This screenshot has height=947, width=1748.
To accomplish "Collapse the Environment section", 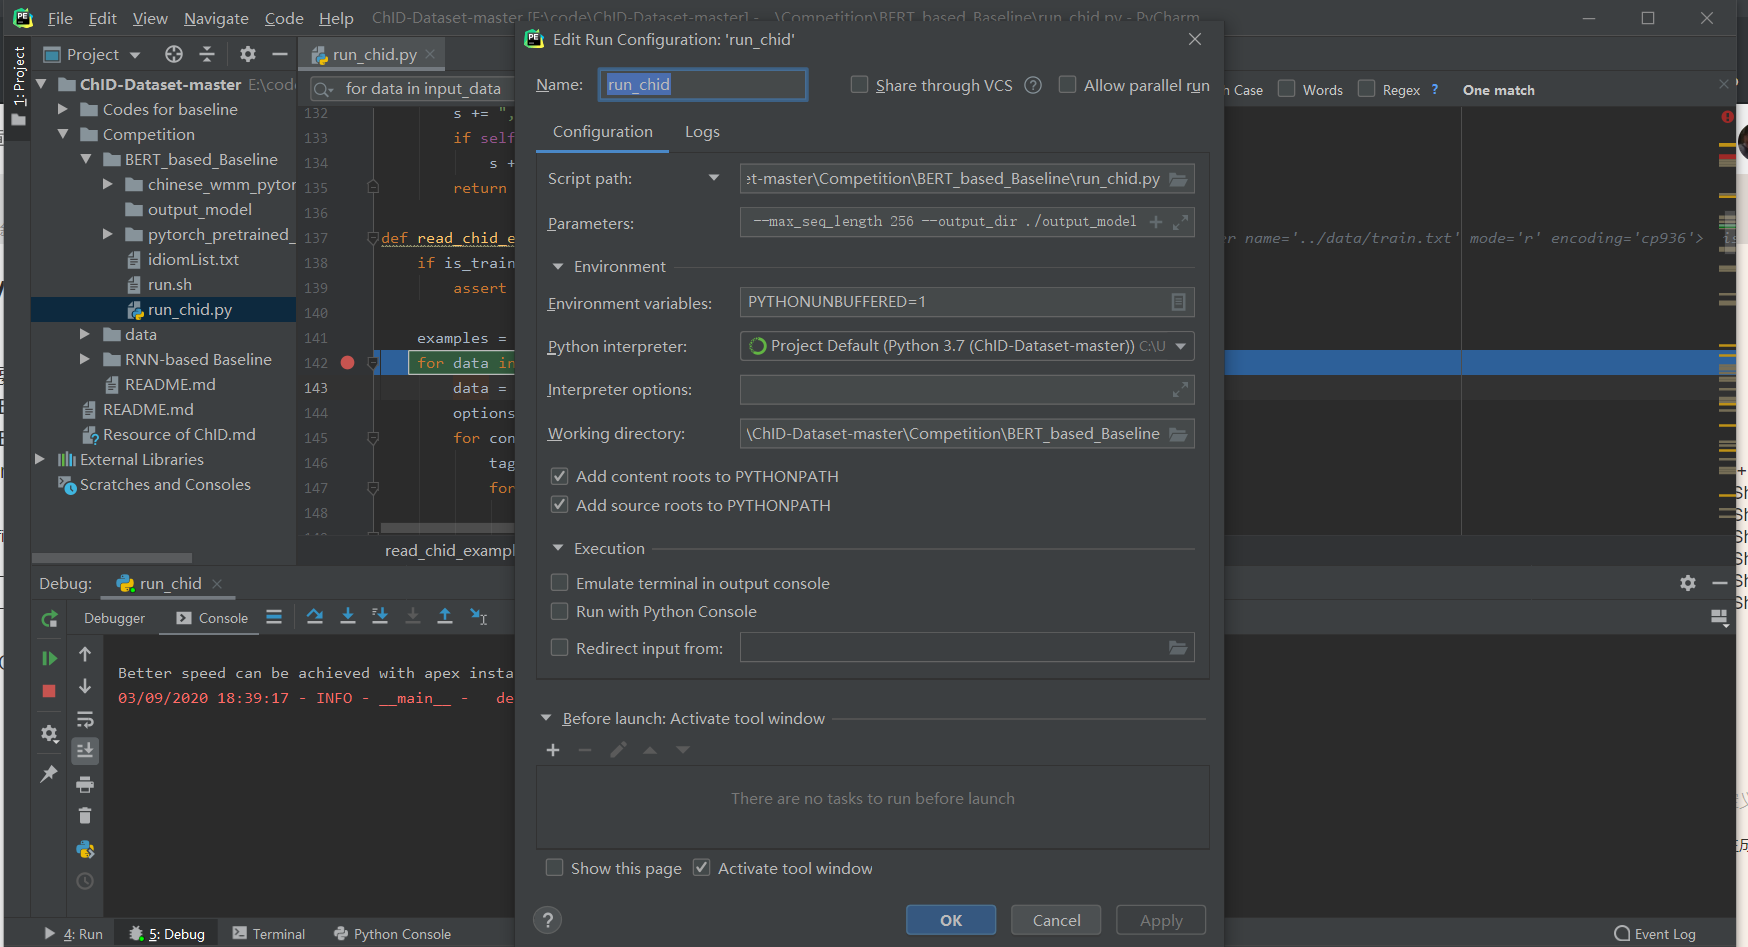I will [x=558, y=267].
